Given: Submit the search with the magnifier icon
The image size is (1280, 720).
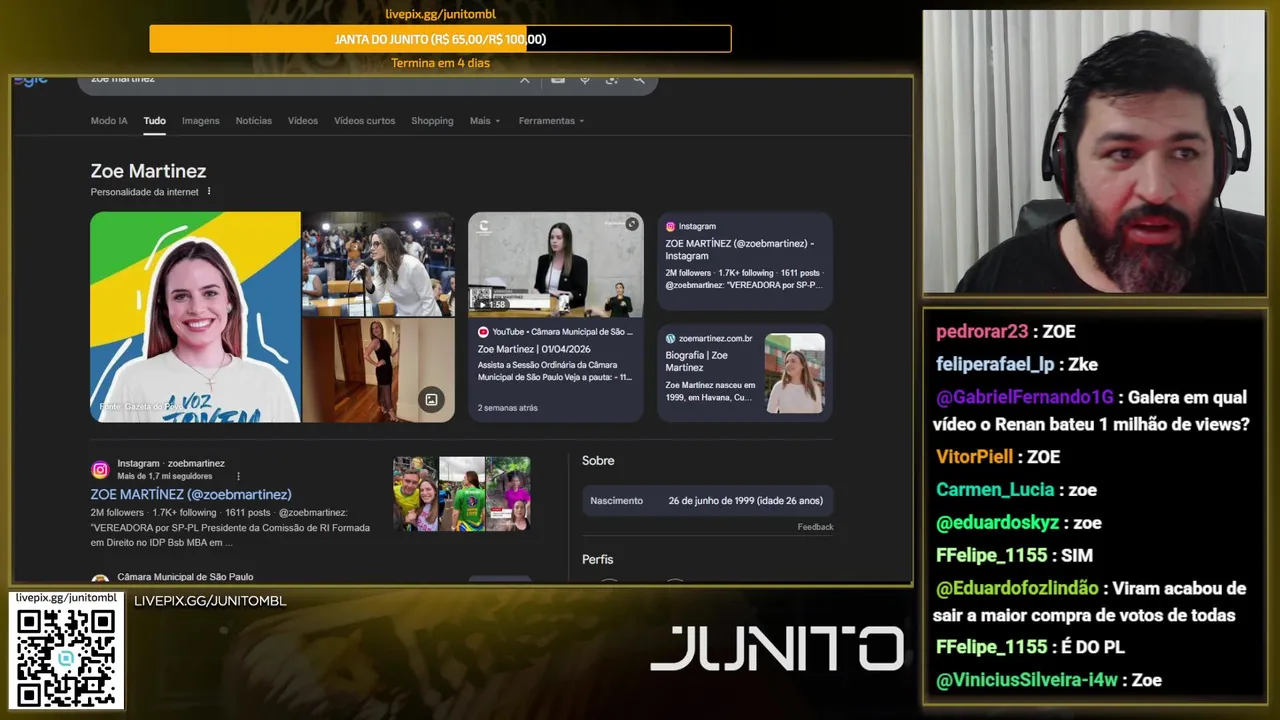Looking at the screenshot, I should click(638, 79).
